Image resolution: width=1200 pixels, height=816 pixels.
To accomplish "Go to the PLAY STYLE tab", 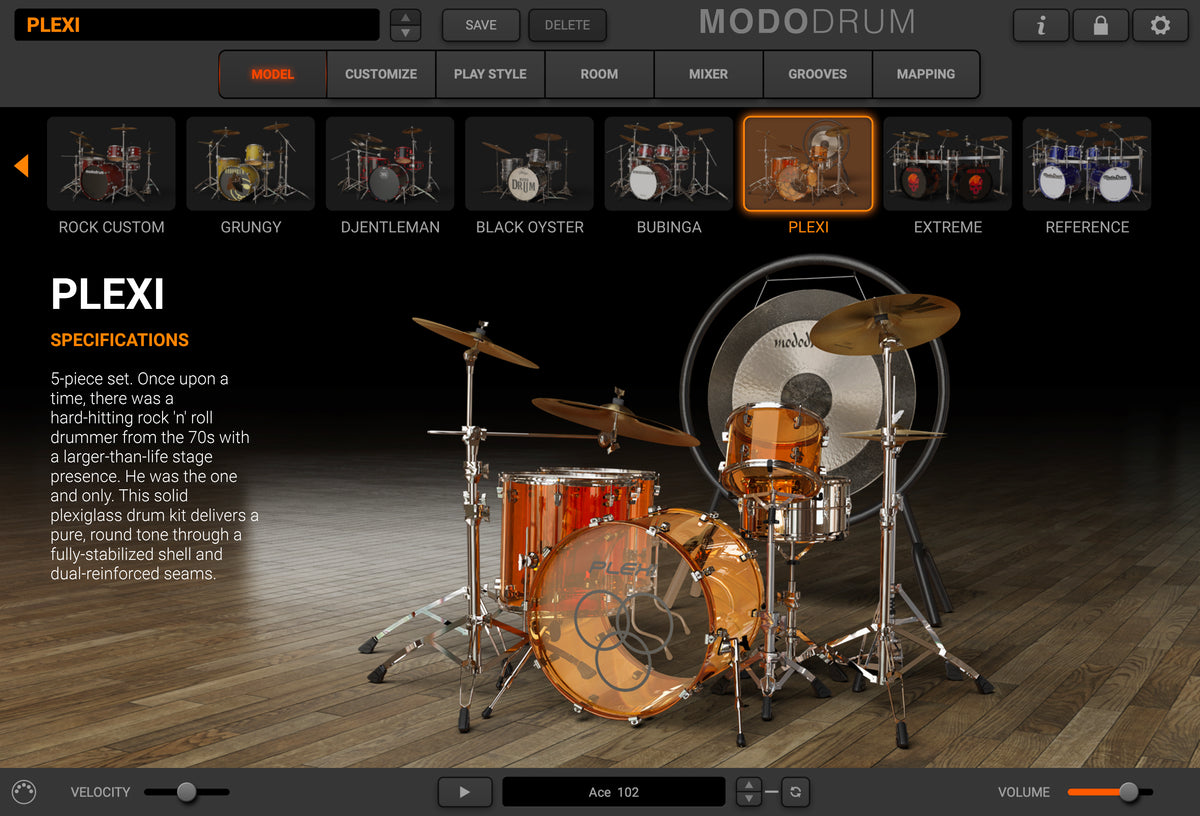I will pos(490,74).
